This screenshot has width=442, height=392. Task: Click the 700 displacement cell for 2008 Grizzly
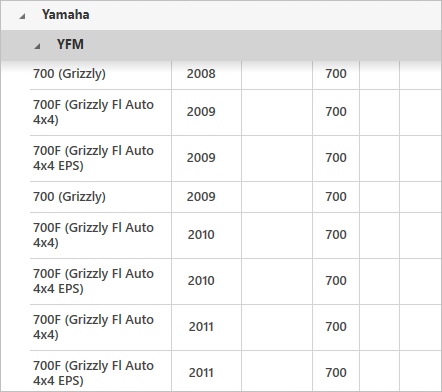(x=336, y=74)
